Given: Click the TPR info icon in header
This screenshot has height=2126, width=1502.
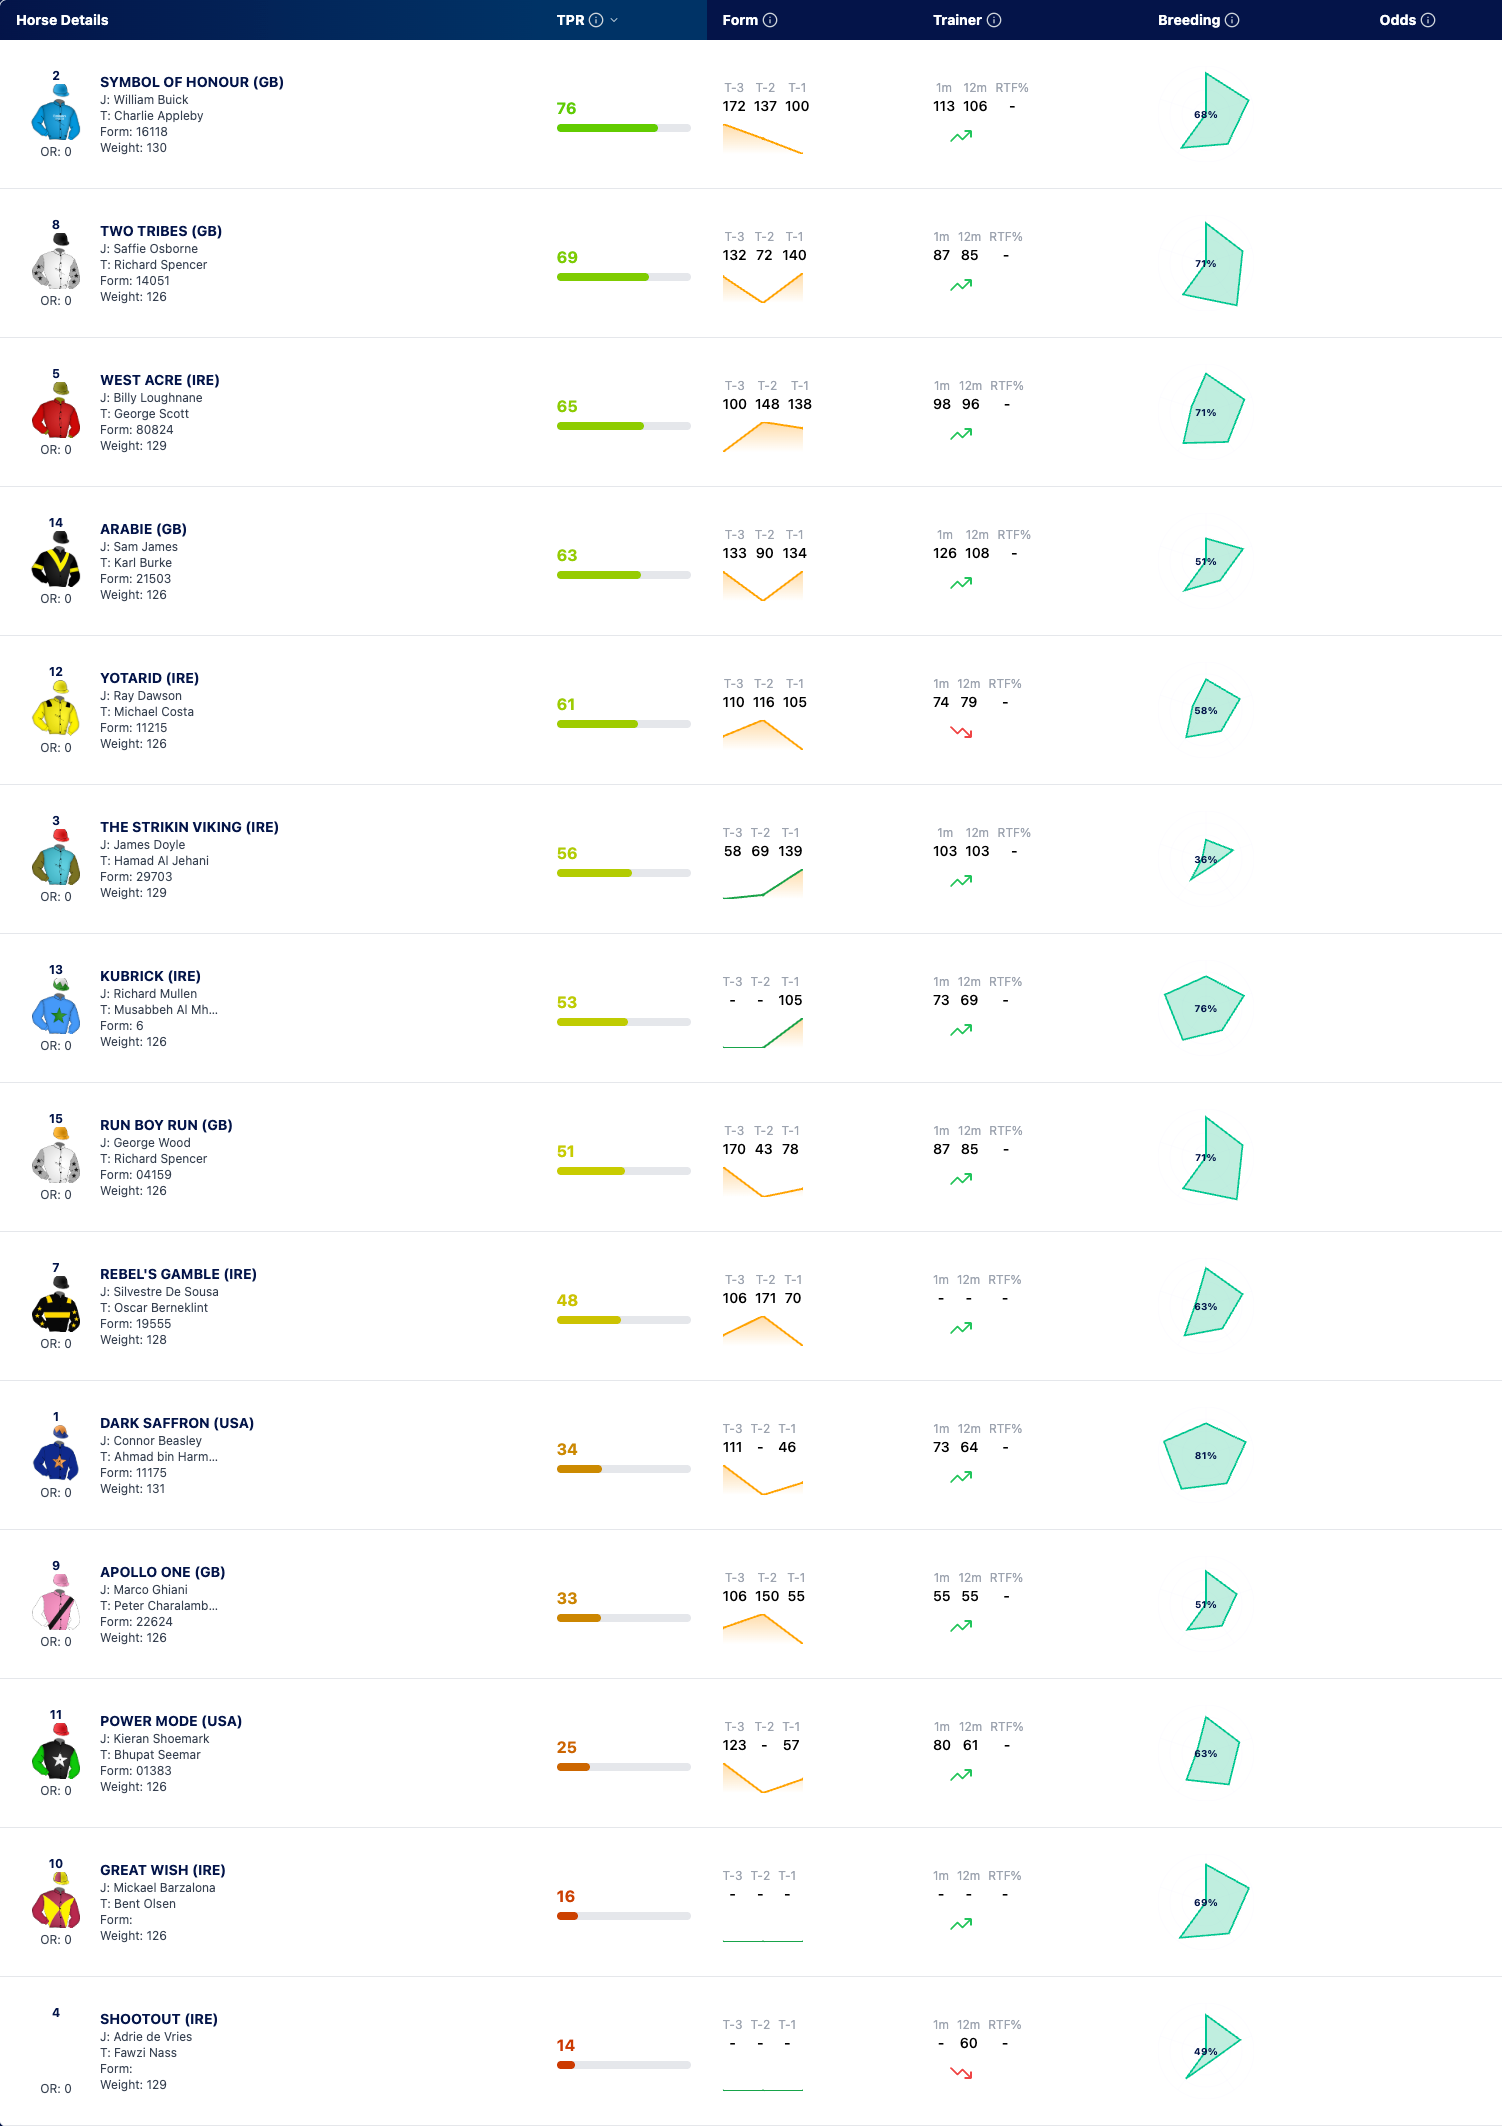Looking at the screenshot, I should tap(596, 20).
